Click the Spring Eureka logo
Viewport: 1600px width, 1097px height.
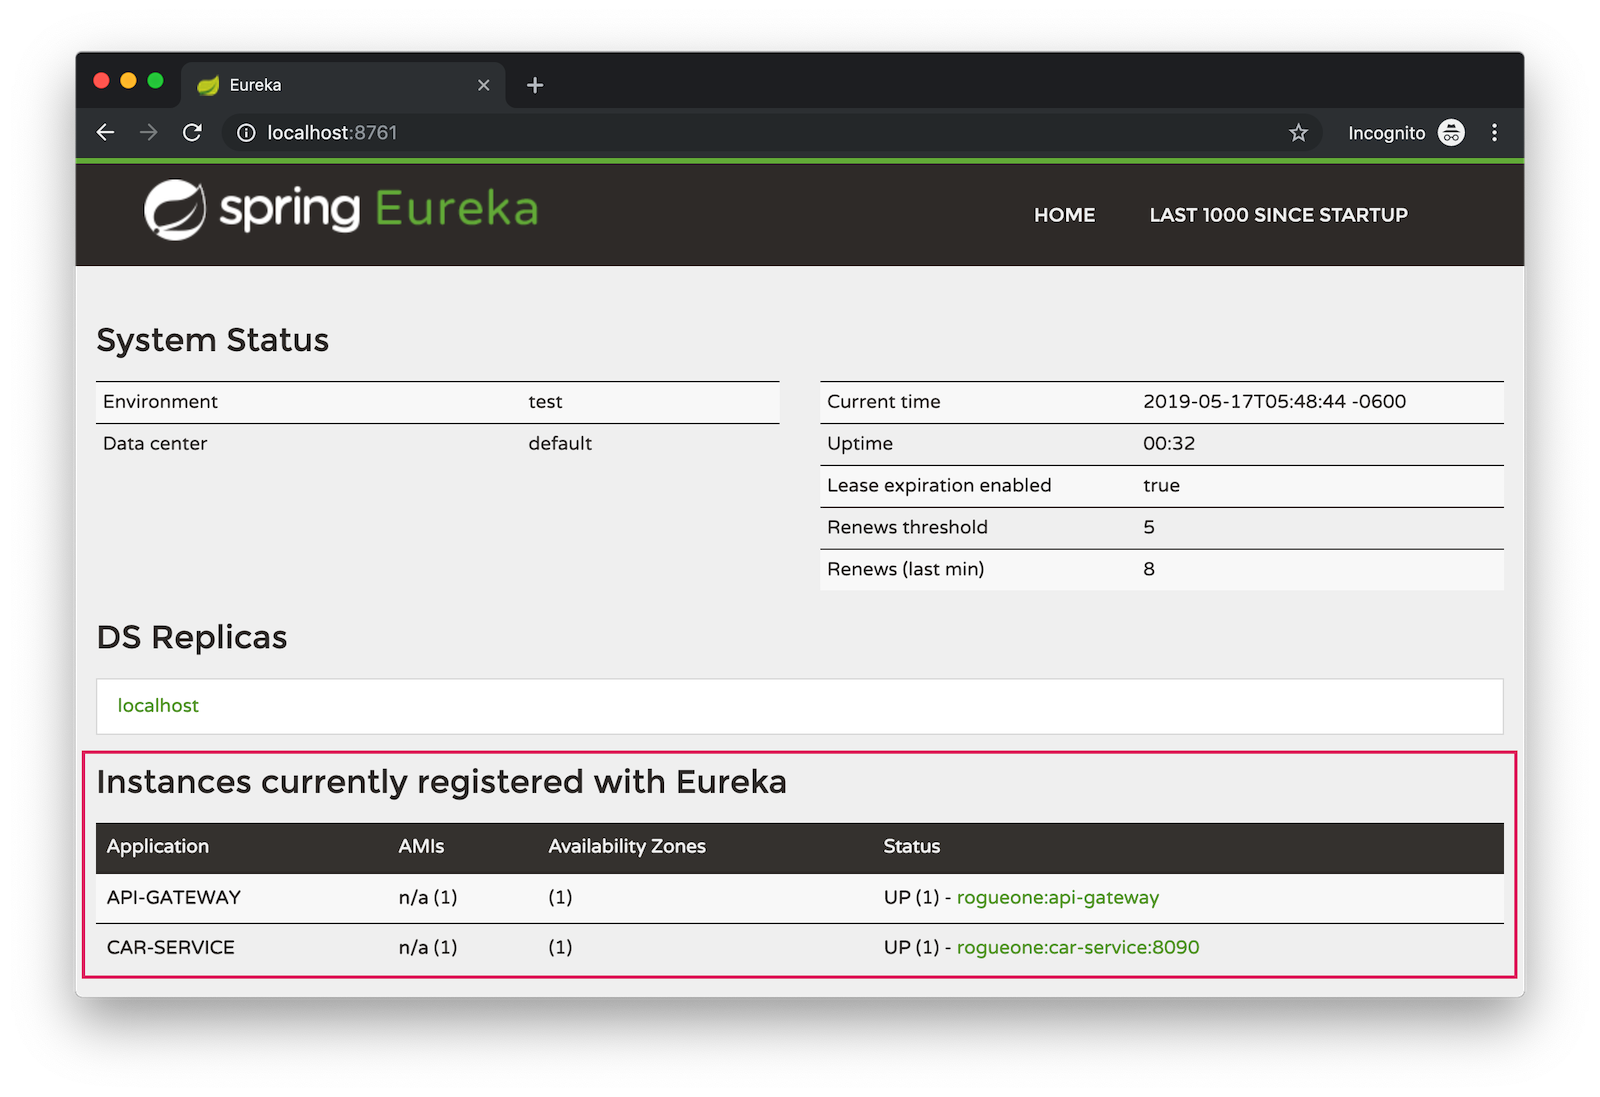point(341,210)
